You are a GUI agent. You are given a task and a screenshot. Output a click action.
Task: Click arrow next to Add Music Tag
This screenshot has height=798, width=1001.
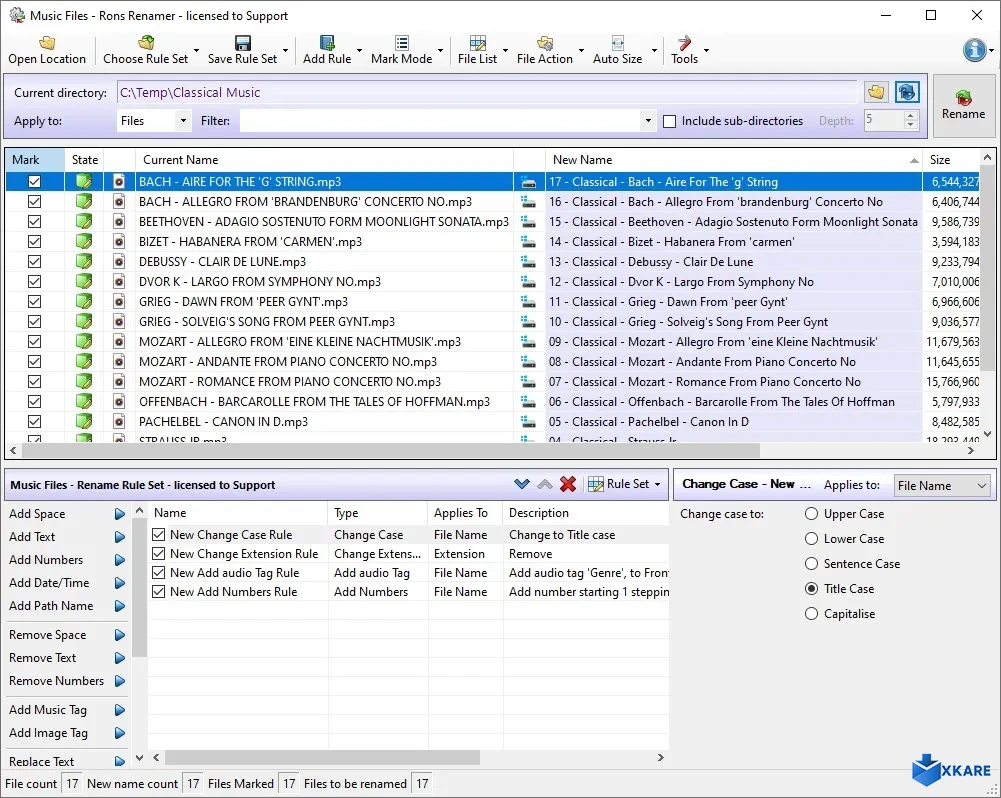tap(119, 710)
